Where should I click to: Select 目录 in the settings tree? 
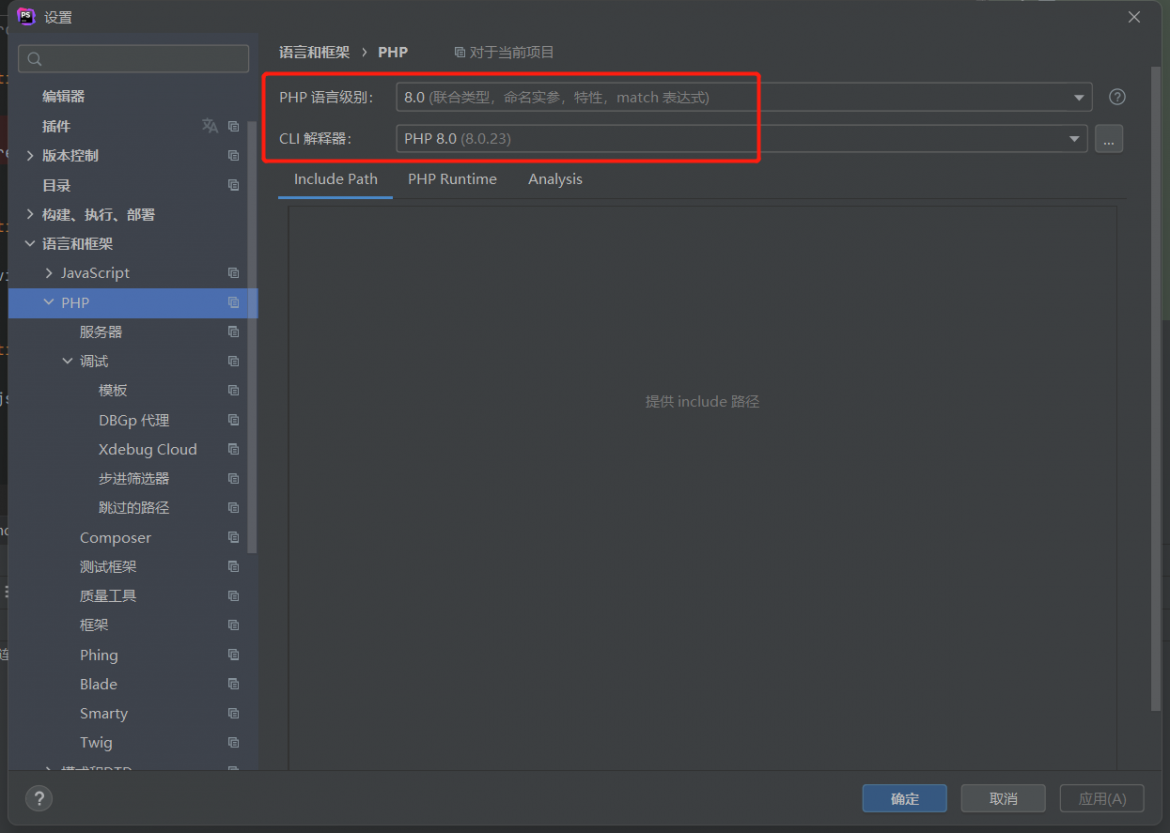tap(56, 185)
